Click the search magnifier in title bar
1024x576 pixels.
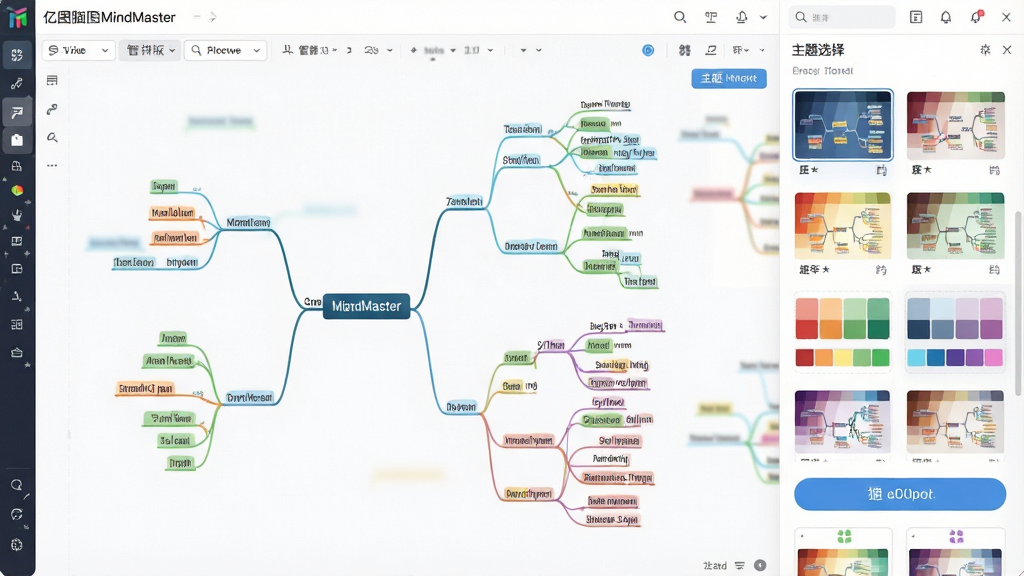[680, 18]
